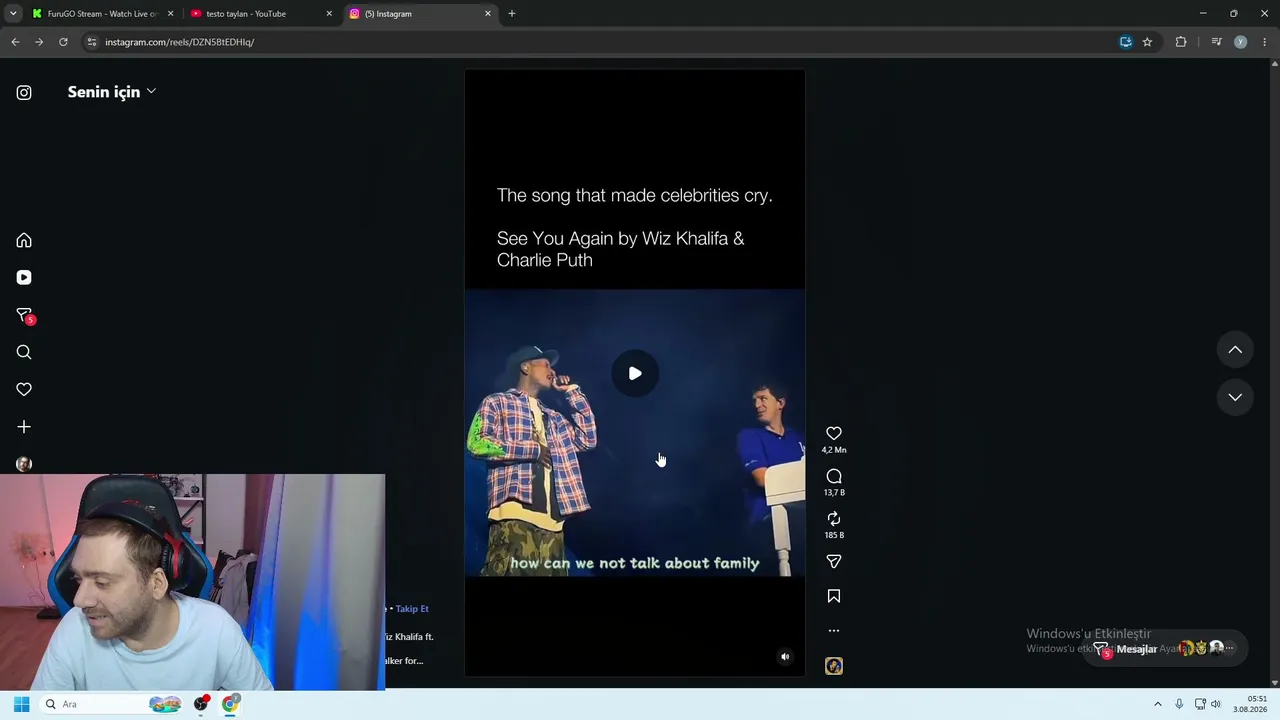This screenshot has width=1280, height=720.
Task: Open Chrome profile avatar 'y'
Action: pyautogui.click(x=1241, y=42)
